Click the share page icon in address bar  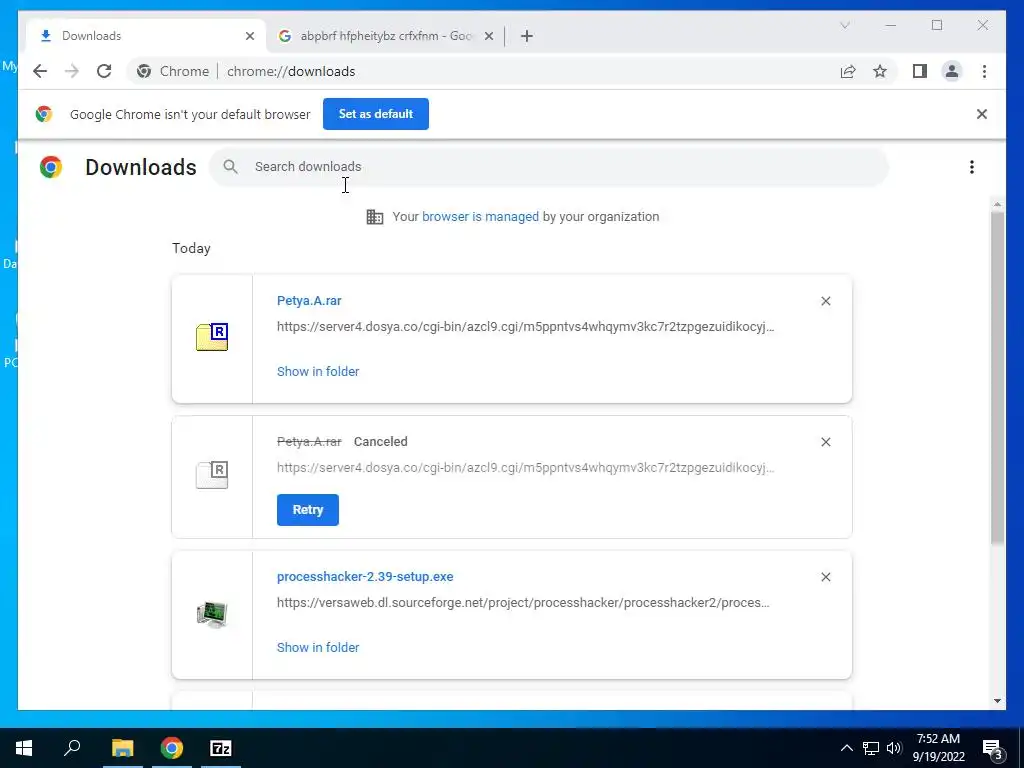pyautogui.click(x=848, y=71)
